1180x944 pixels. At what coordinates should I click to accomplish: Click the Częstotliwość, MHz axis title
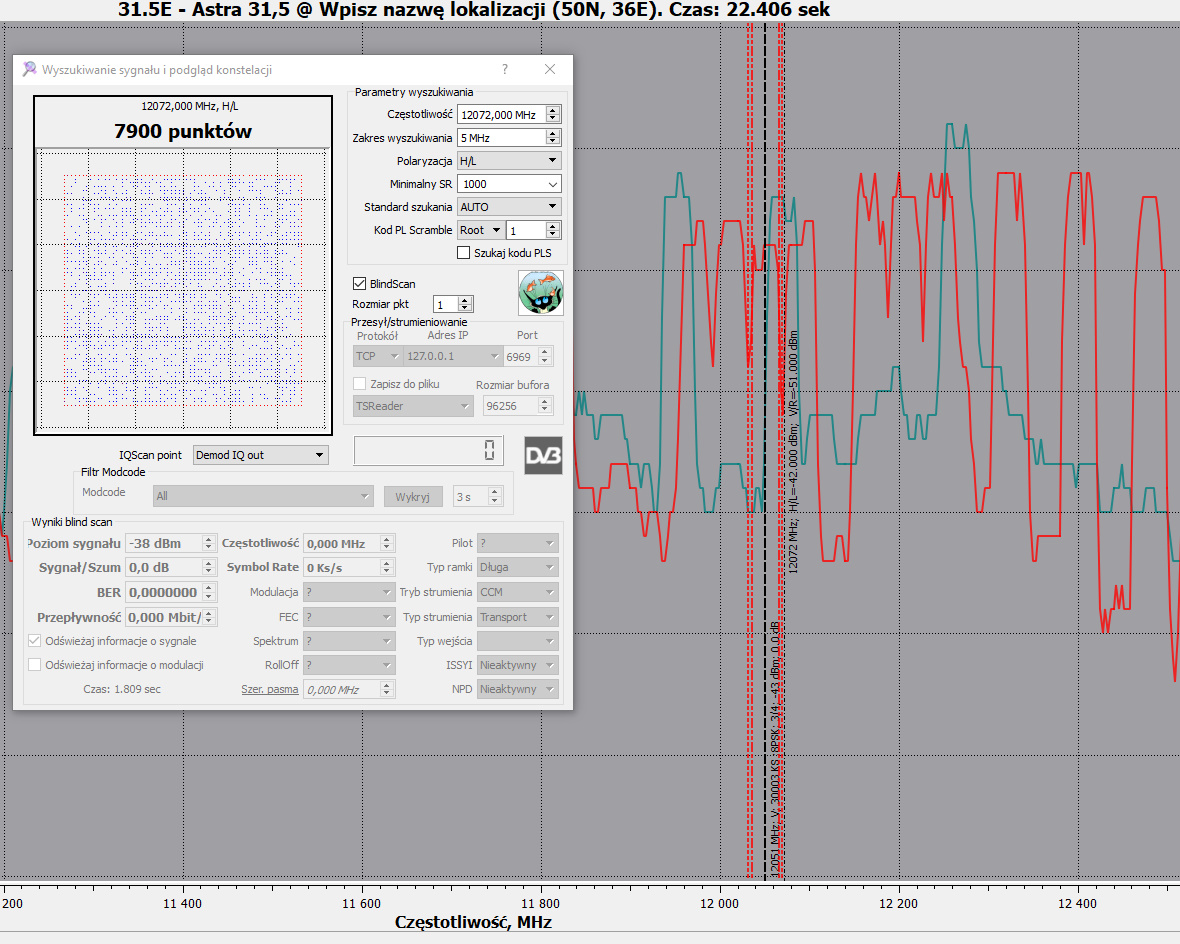(x=473, y=922)
